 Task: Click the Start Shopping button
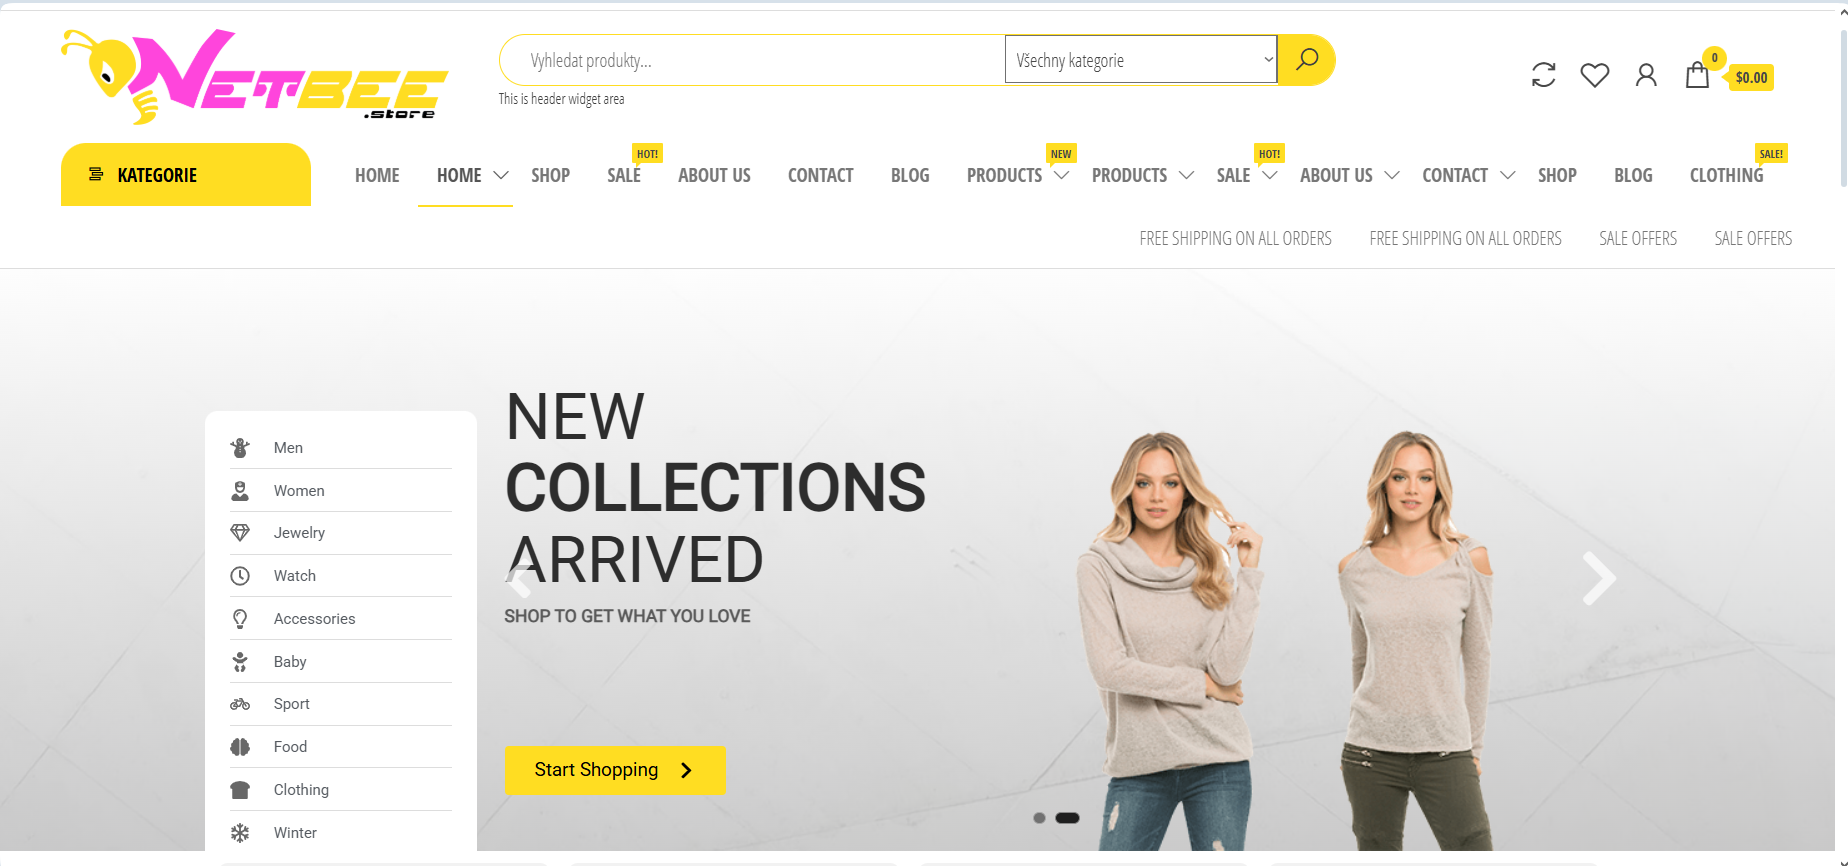pos(615,770)
